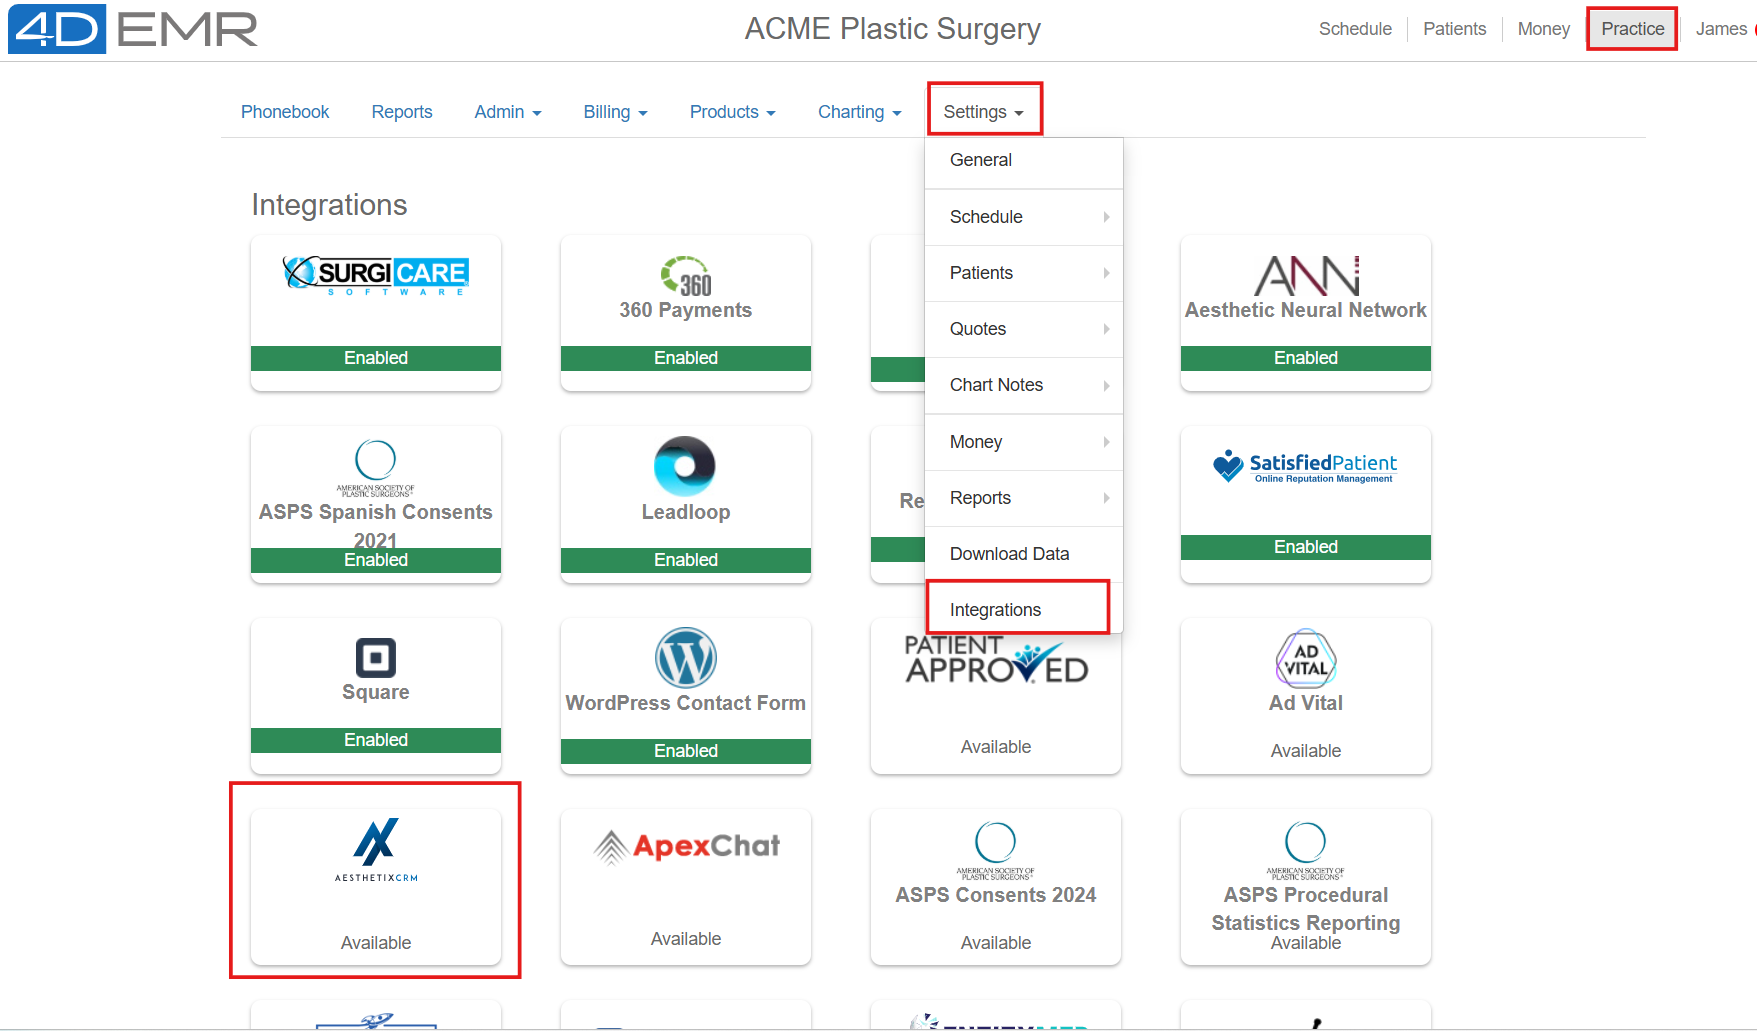Screen dimensions: 1757x1031
Task: Expand the Reports submenu in Settings
Action: [1024, 498]
